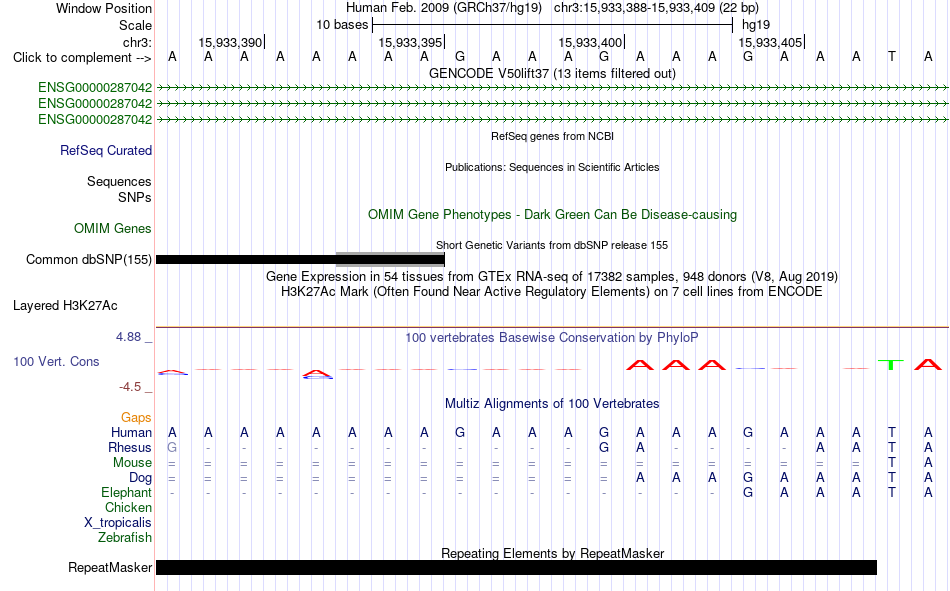Click the OMIM Gene Phenotypes title

553,215
